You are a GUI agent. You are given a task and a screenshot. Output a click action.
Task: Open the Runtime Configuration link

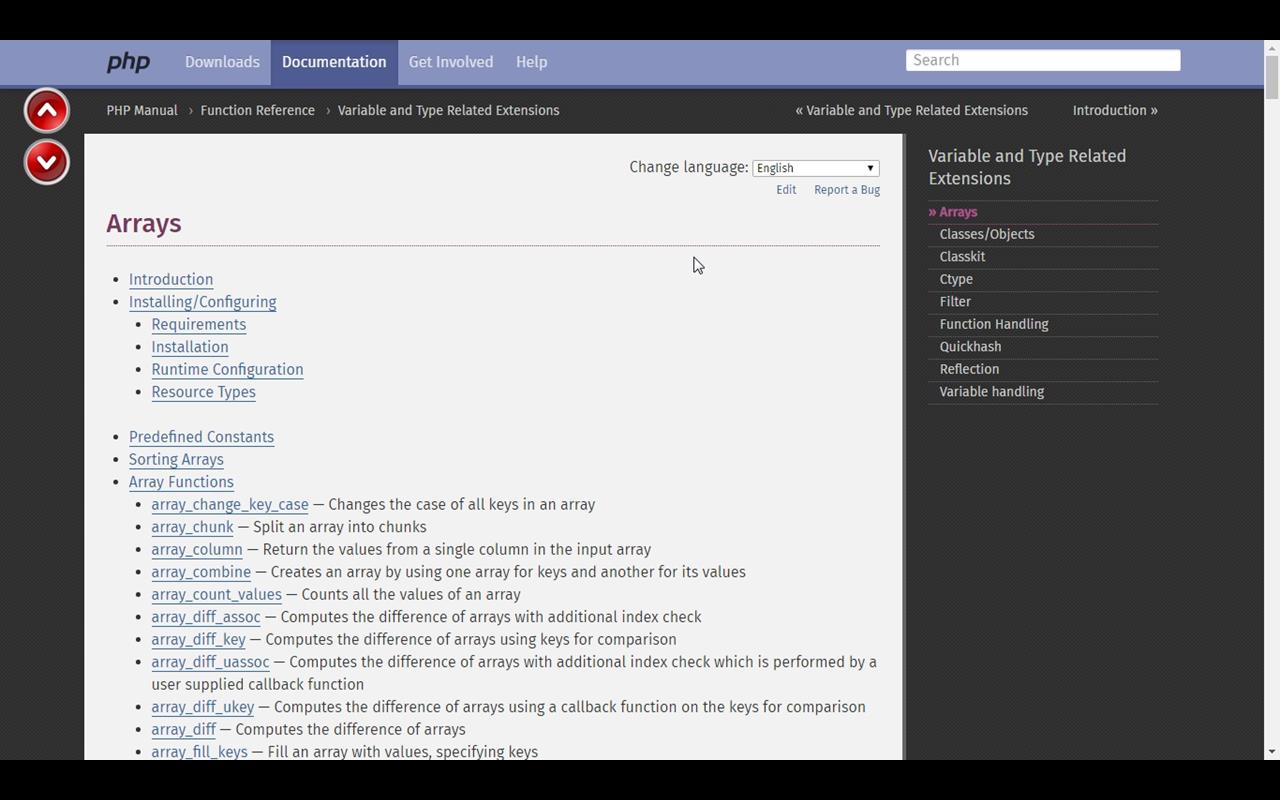[227, 369]
